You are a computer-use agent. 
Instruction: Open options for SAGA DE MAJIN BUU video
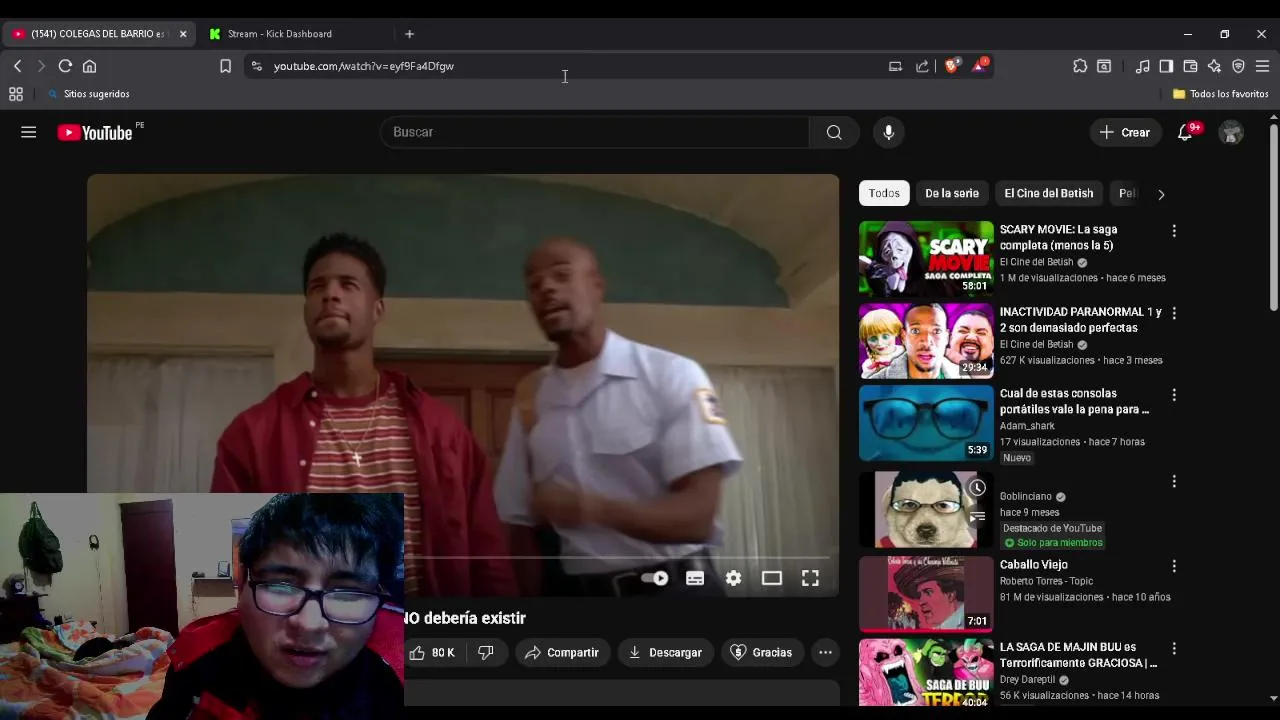click(1174, 648)
